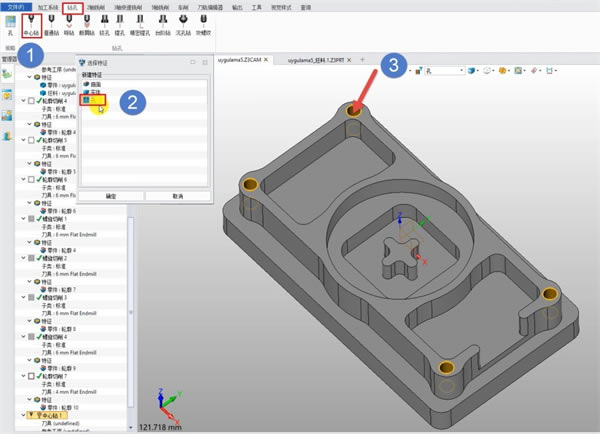Collapse the 螺旋切削 3 tree node
The image size is (600, 434).
pos(23,297)
